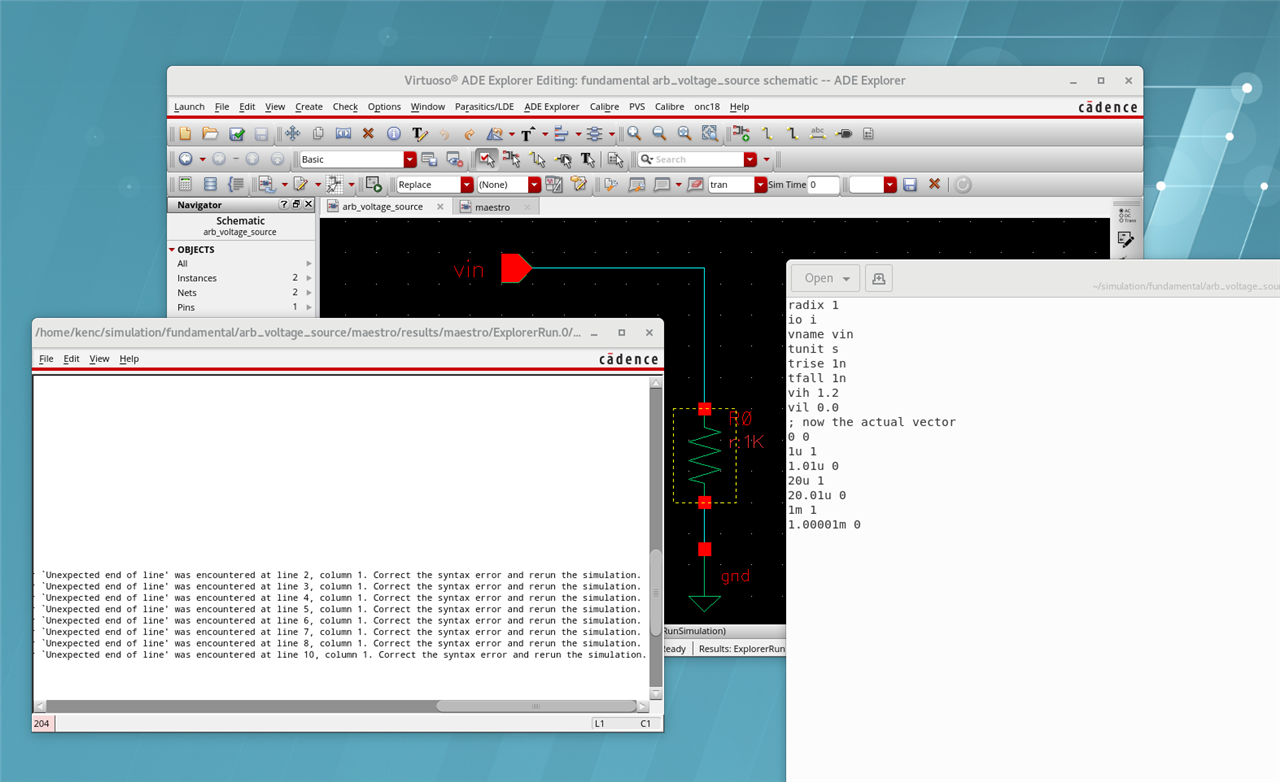This screenshot has height=782, width=1280.
Task: Select the Create Wire Name abc icon
Action: (x=817, y=133)
